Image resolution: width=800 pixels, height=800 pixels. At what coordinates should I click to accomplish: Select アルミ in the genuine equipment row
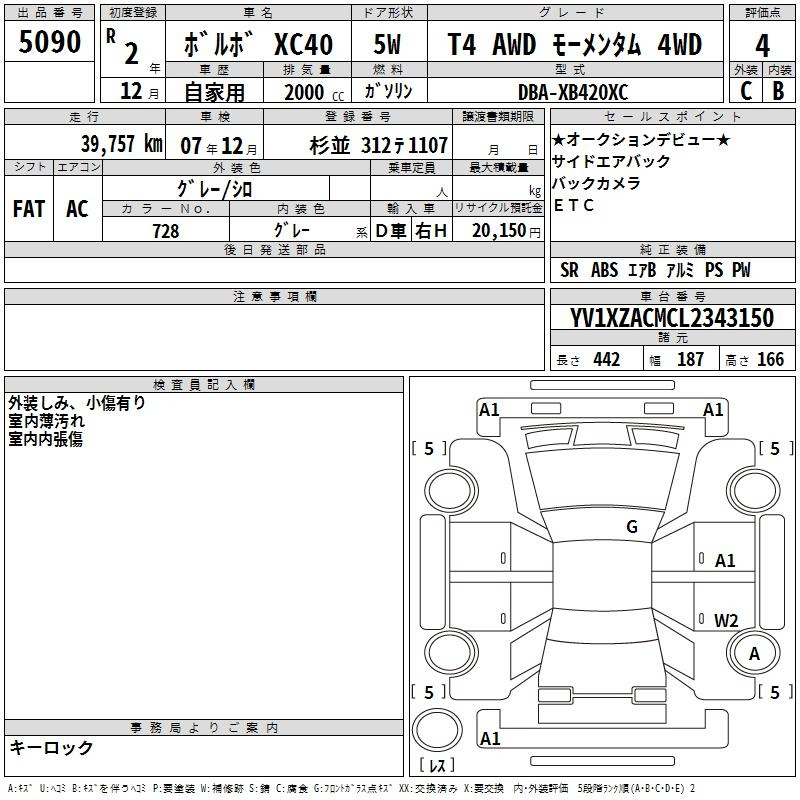(680, 270)
